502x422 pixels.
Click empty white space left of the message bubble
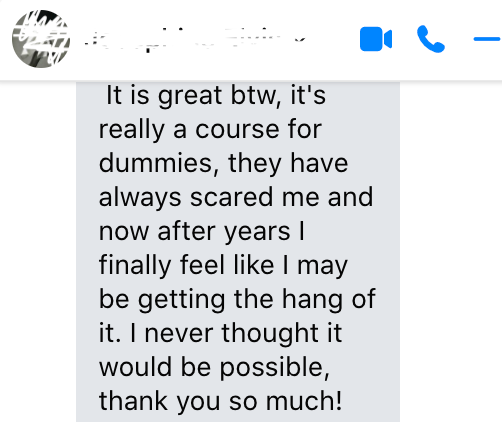point(38,250)
